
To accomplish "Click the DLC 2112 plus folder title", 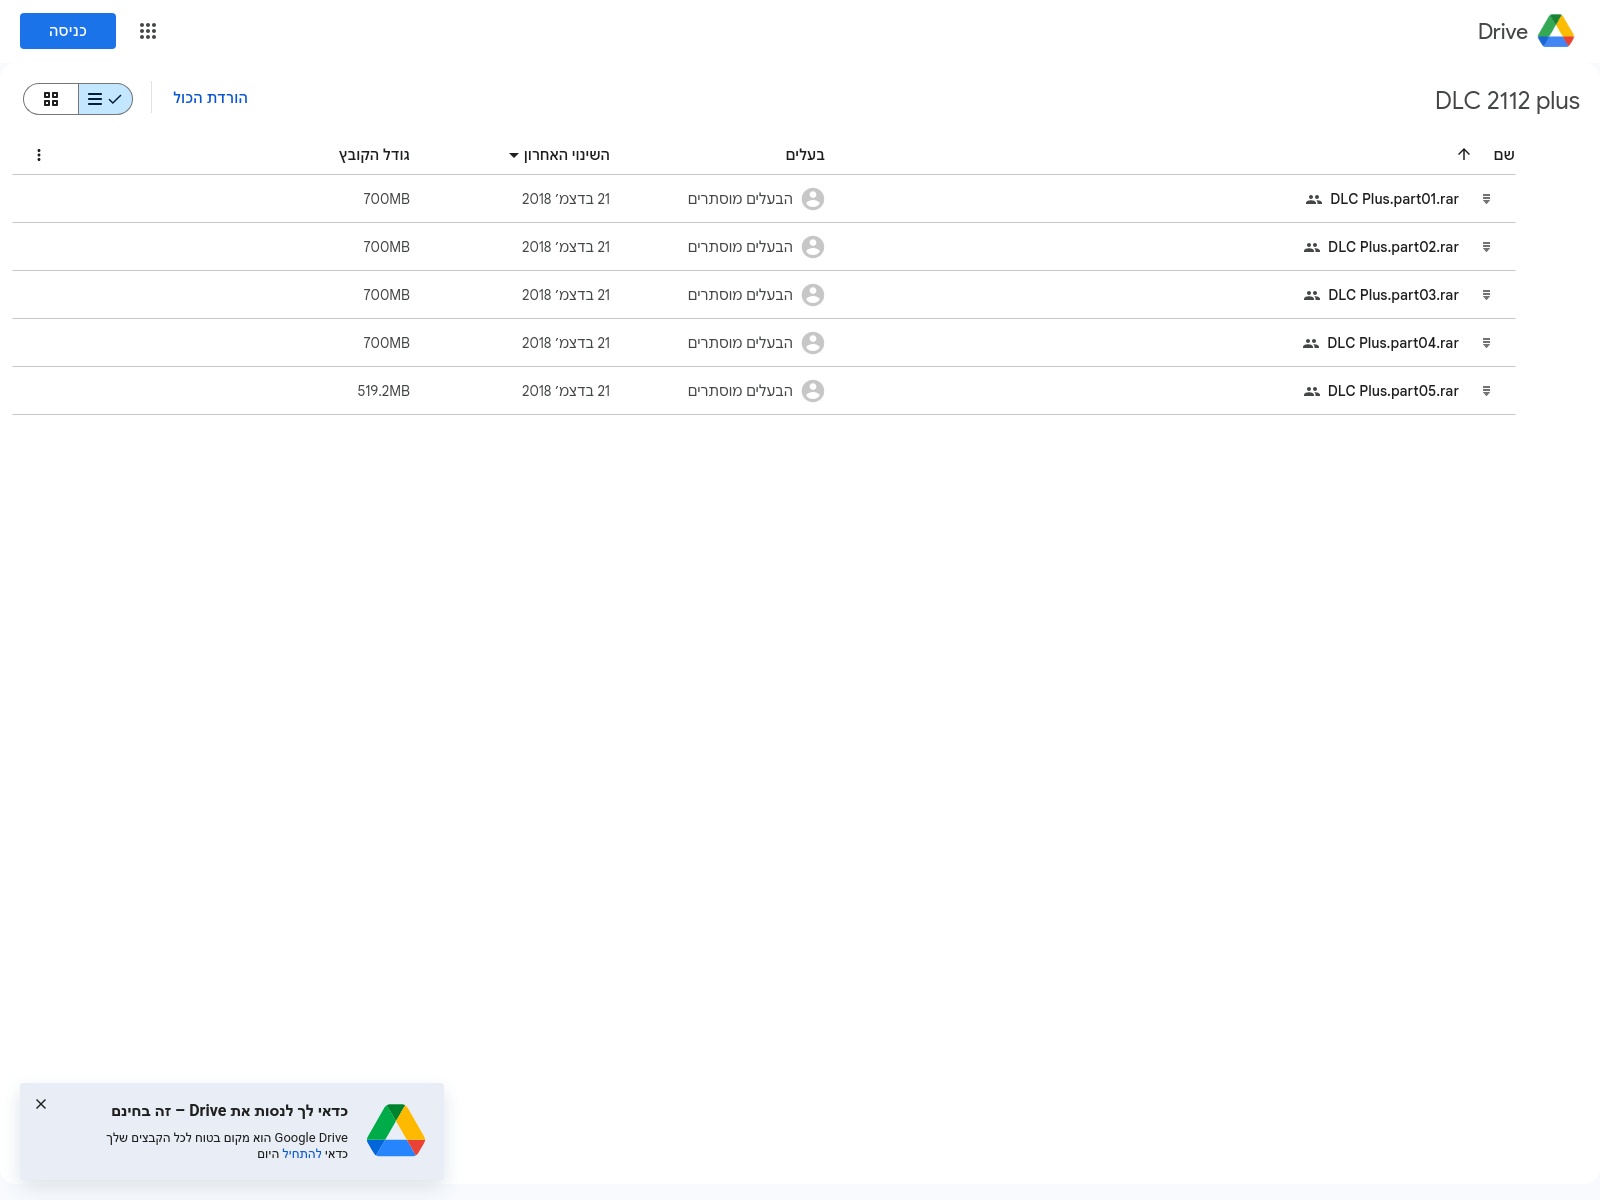I will pos(1507,101).
